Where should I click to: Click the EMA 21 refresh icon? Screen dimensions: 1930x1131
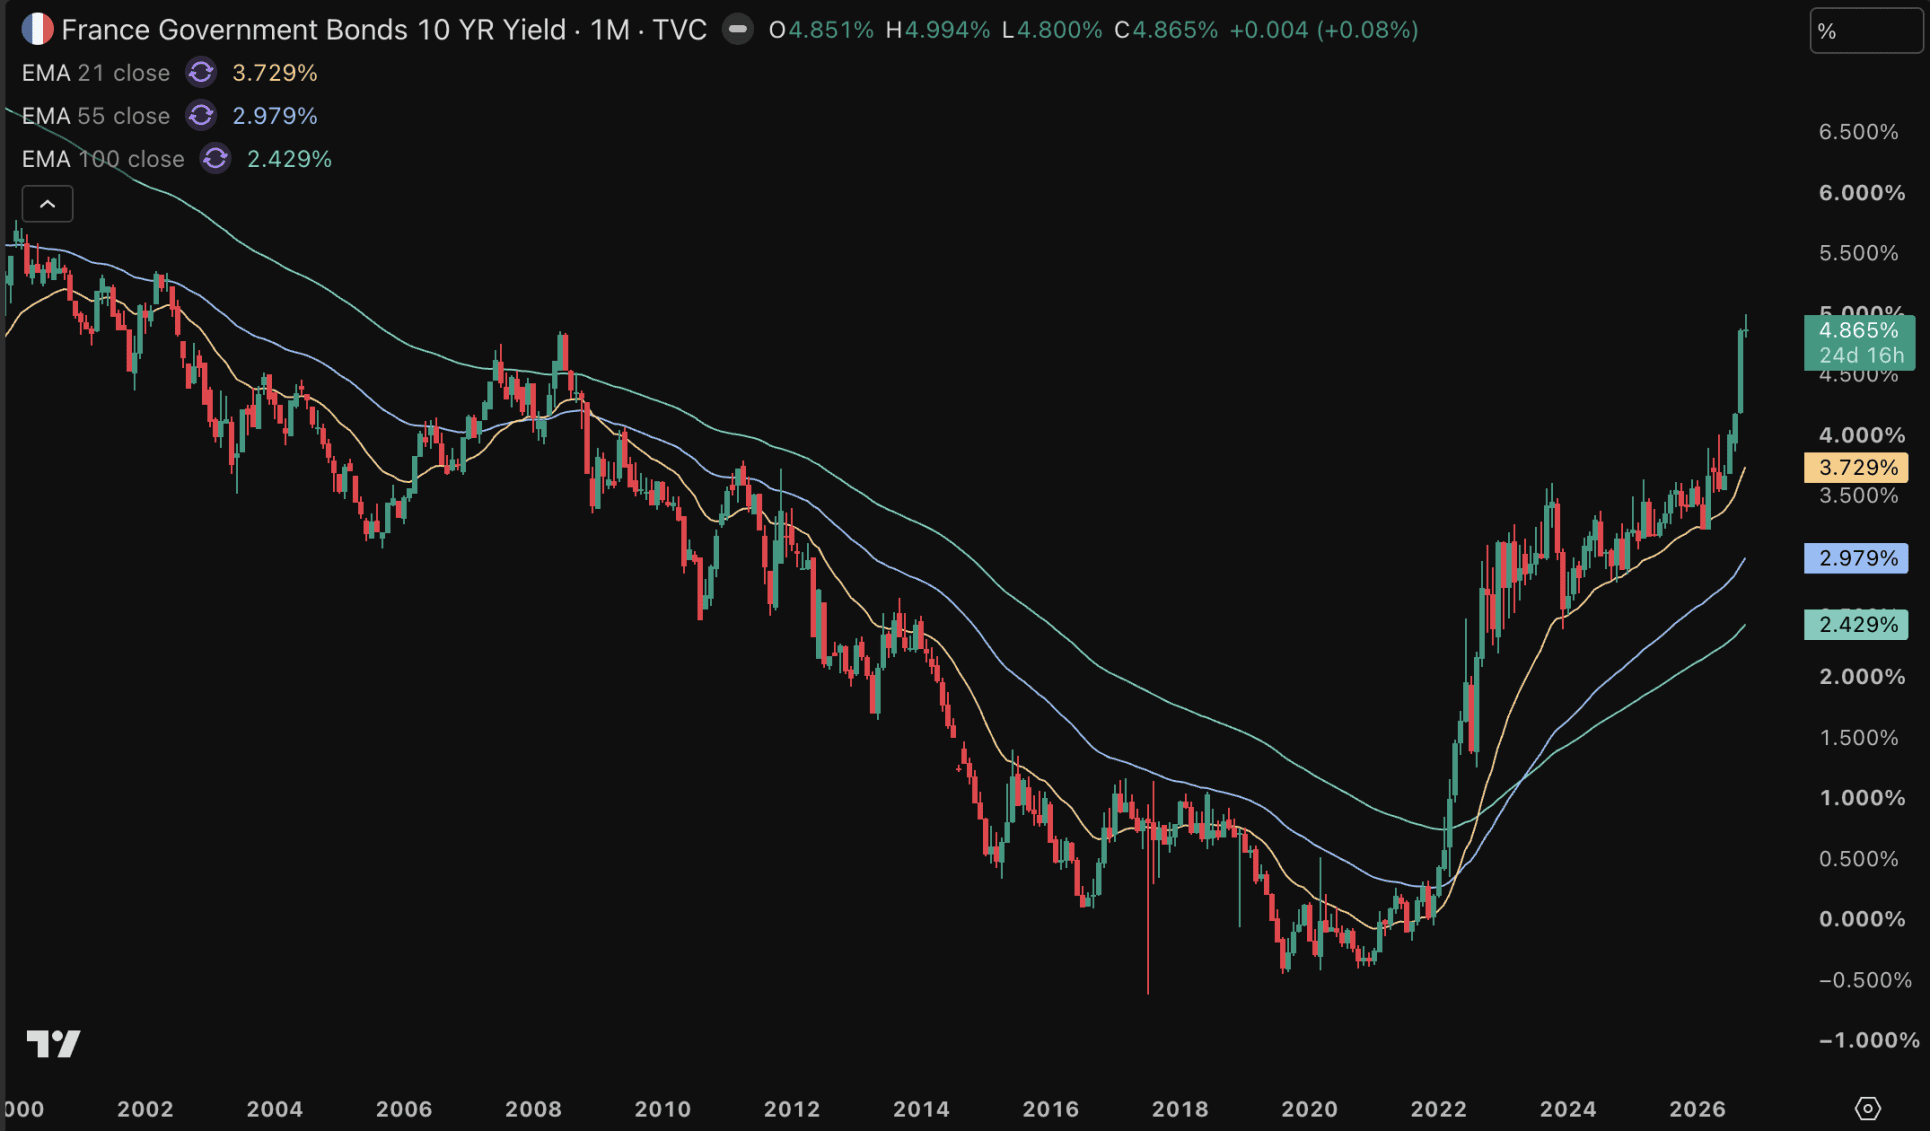[201, 73]
